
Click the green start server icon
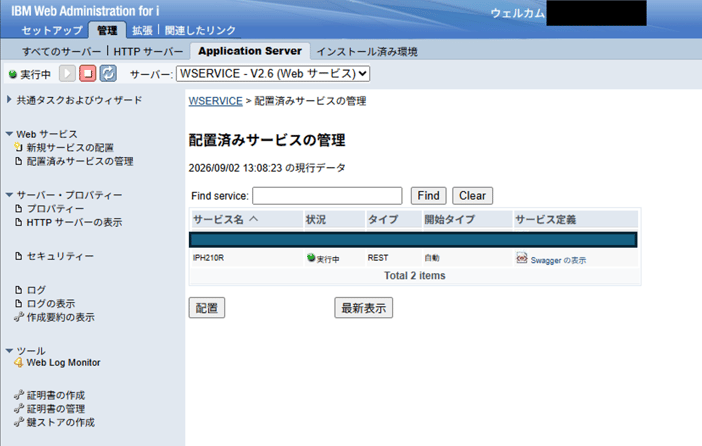click(67, 73)
